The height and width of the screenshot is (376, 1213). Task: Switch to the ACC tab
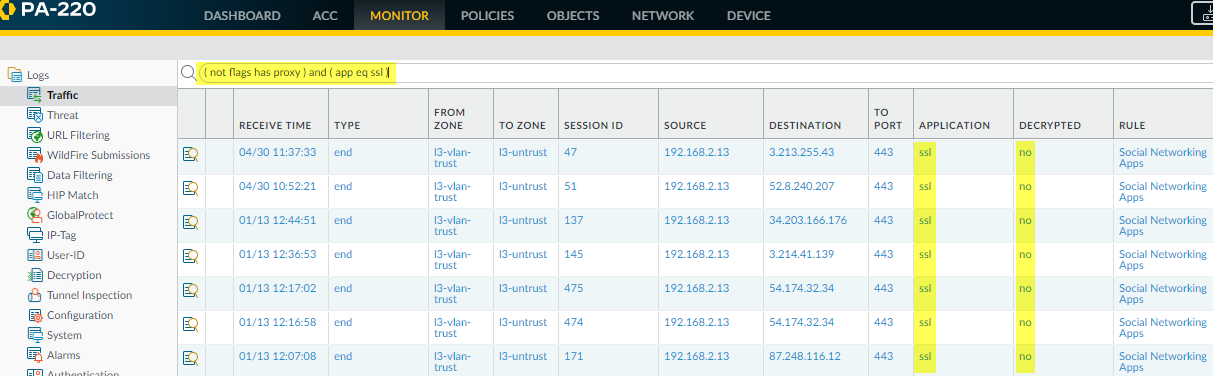[325, 16]
